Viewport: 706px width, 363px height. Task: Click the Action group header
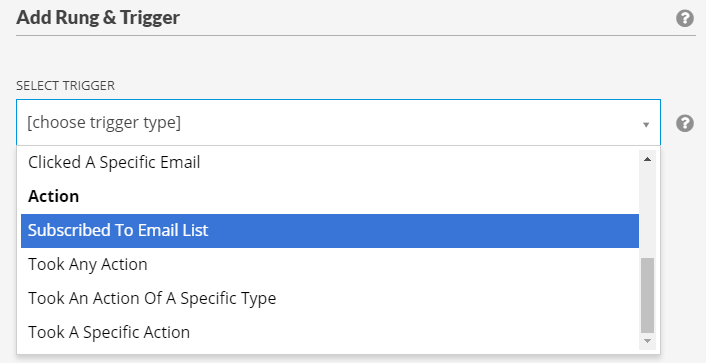pos(54,196)
